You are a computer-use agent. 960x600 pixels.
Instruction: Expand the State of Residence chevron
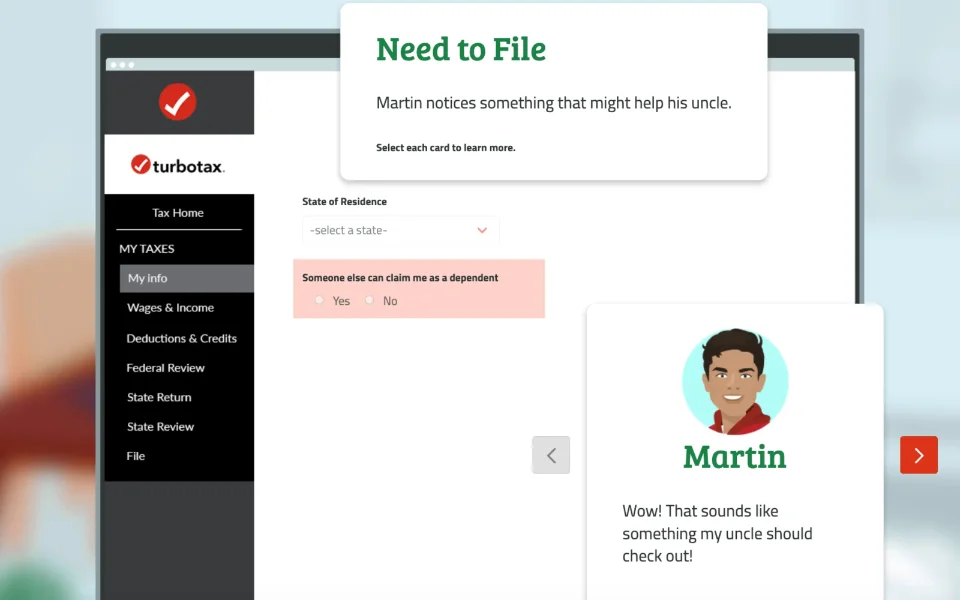point(481,231)
